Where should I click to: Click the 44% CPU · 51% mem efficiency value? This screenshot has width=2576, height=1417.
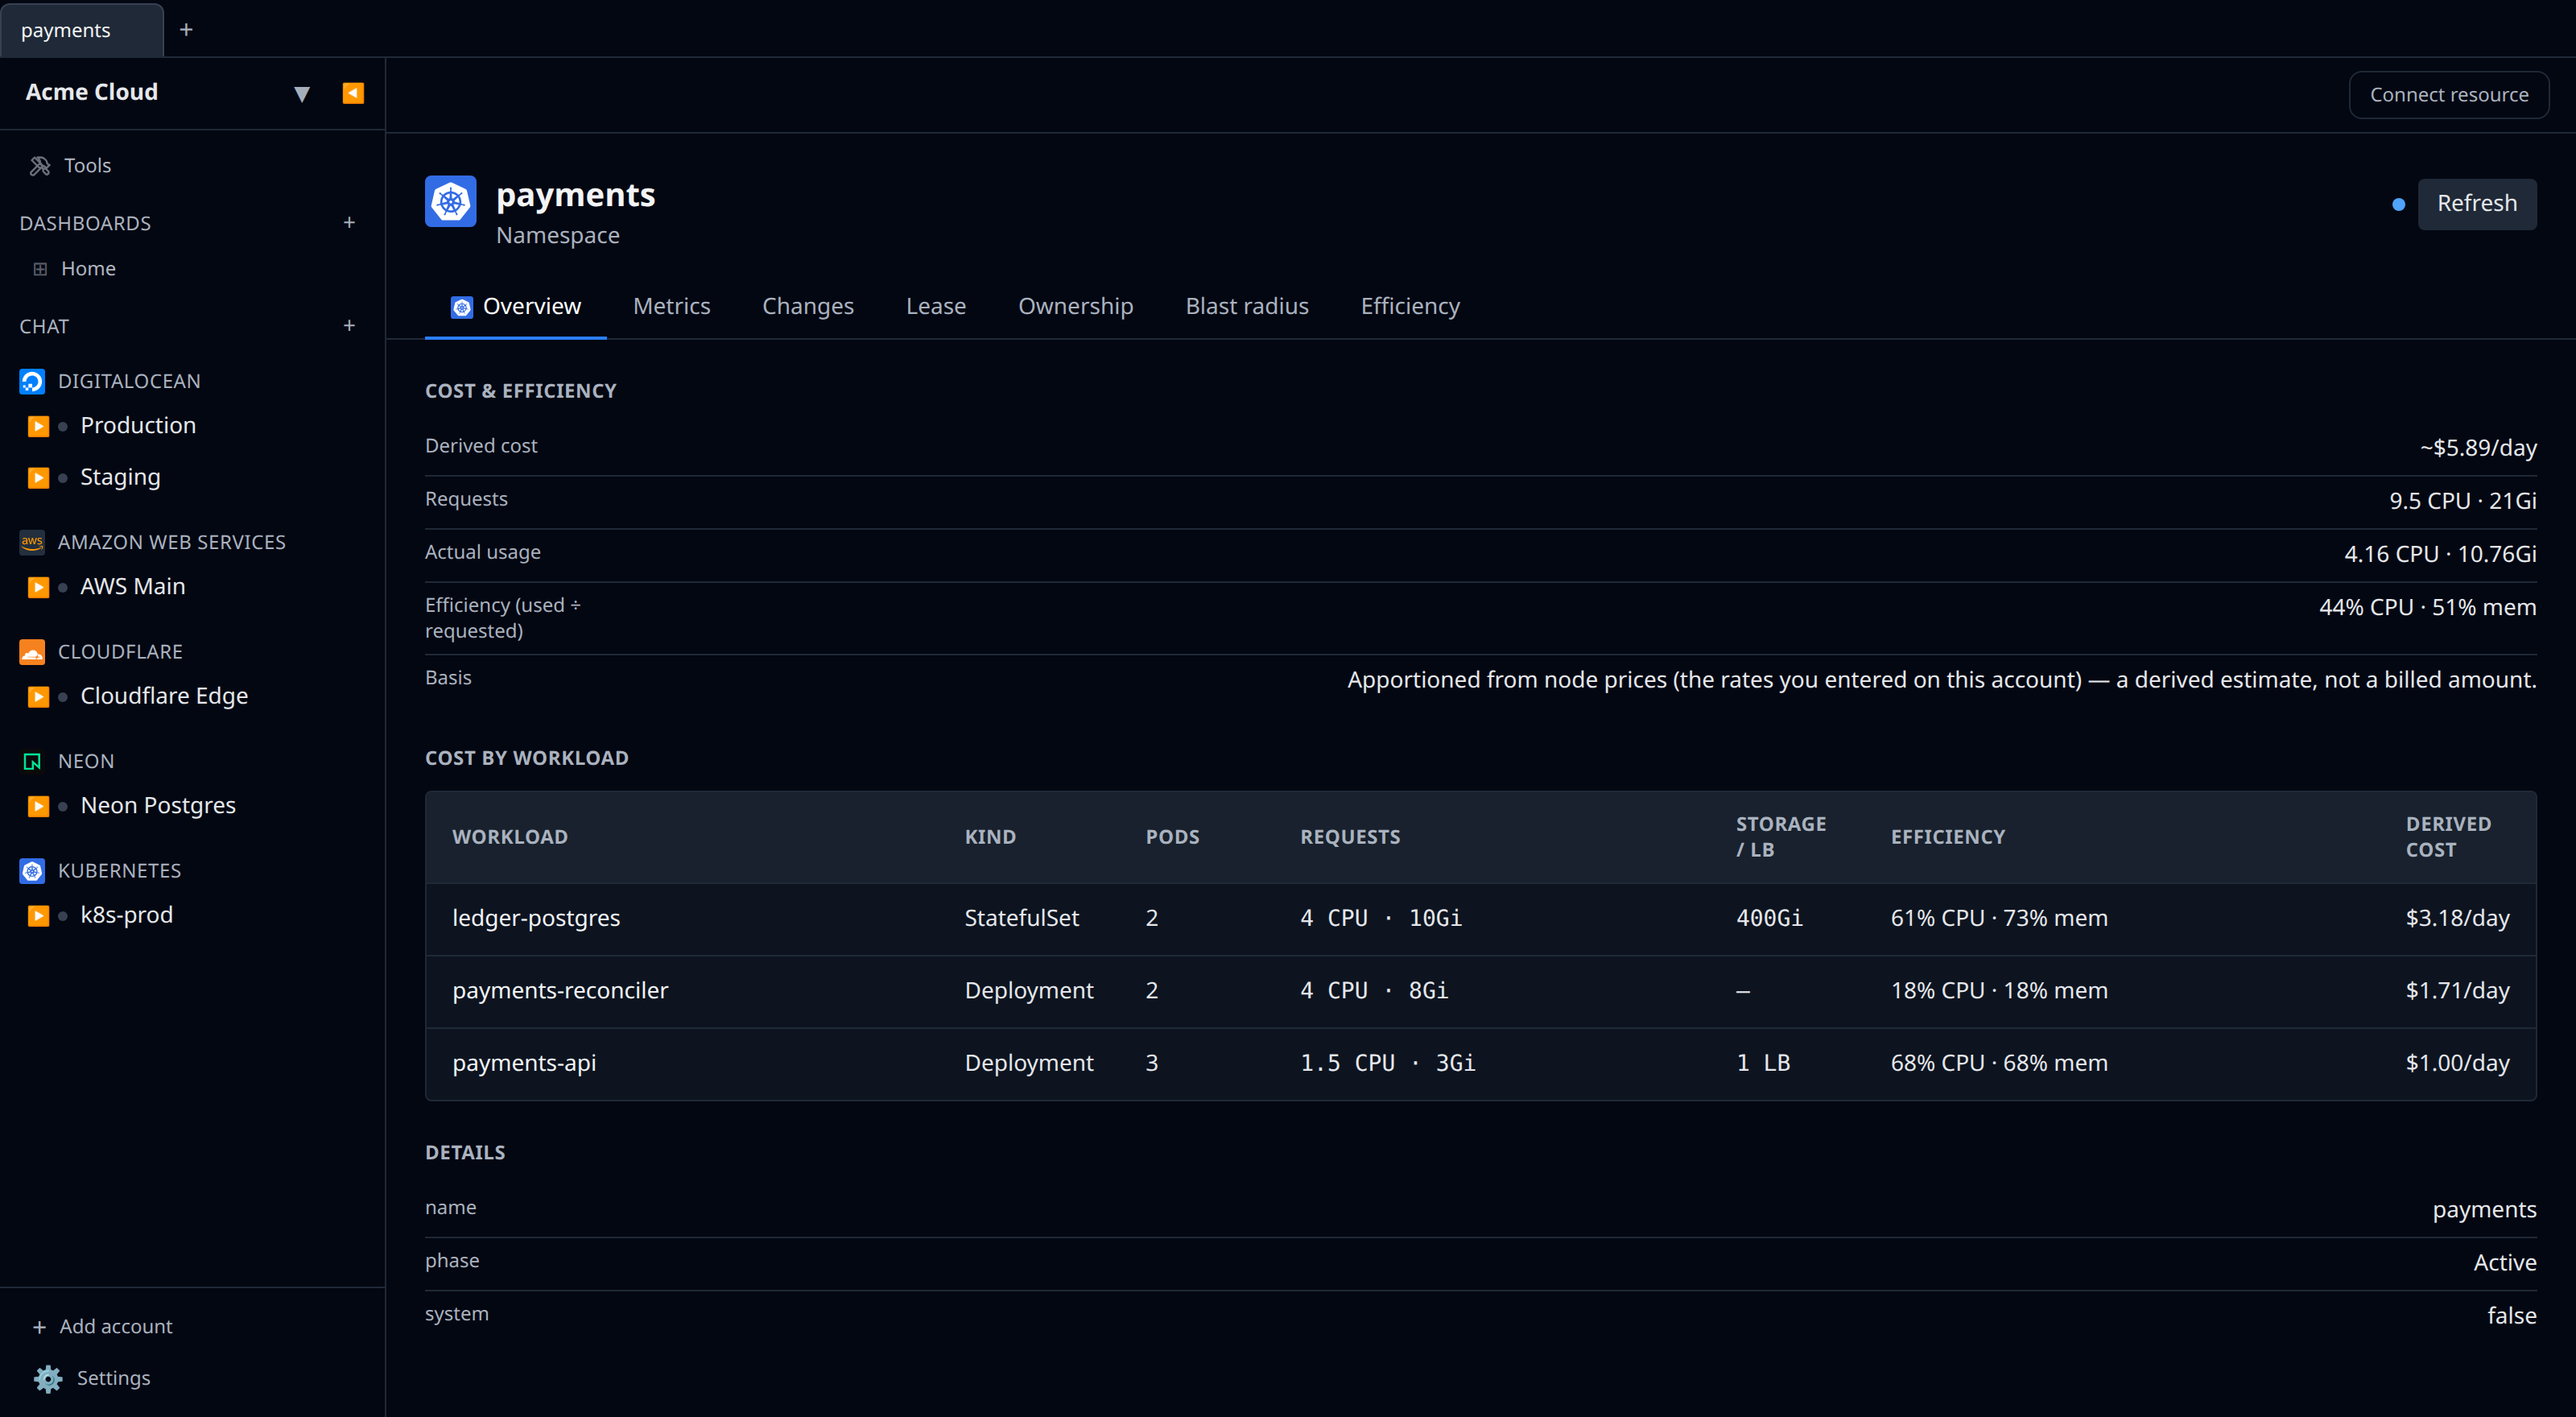click(2427, 607)
